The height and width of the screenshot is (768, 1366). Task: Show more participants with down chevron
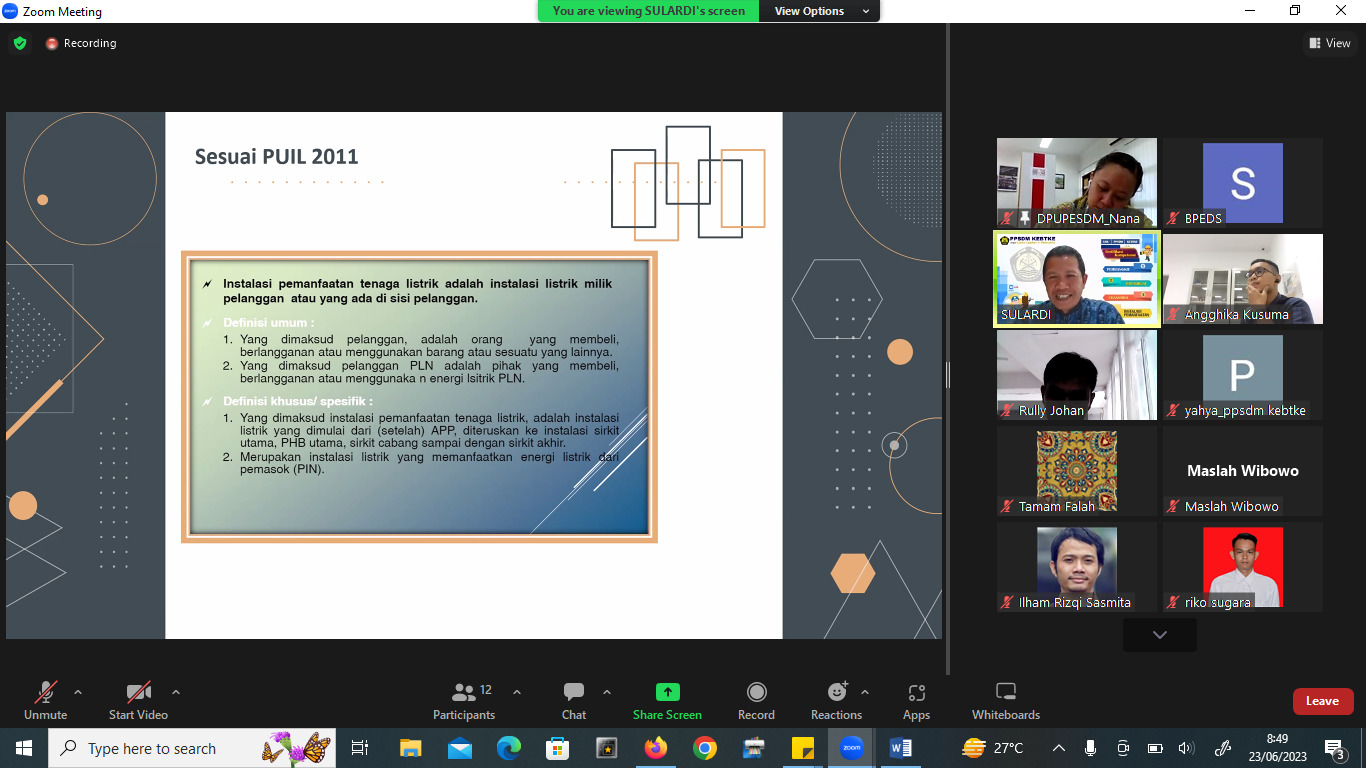(1160, 635)
